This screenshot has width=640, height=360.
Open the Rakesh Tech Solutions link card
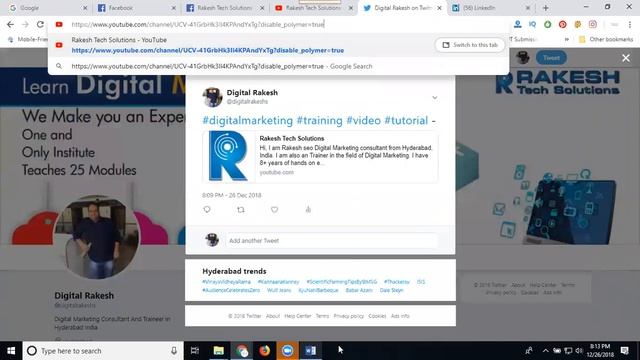tap(320, 157)
